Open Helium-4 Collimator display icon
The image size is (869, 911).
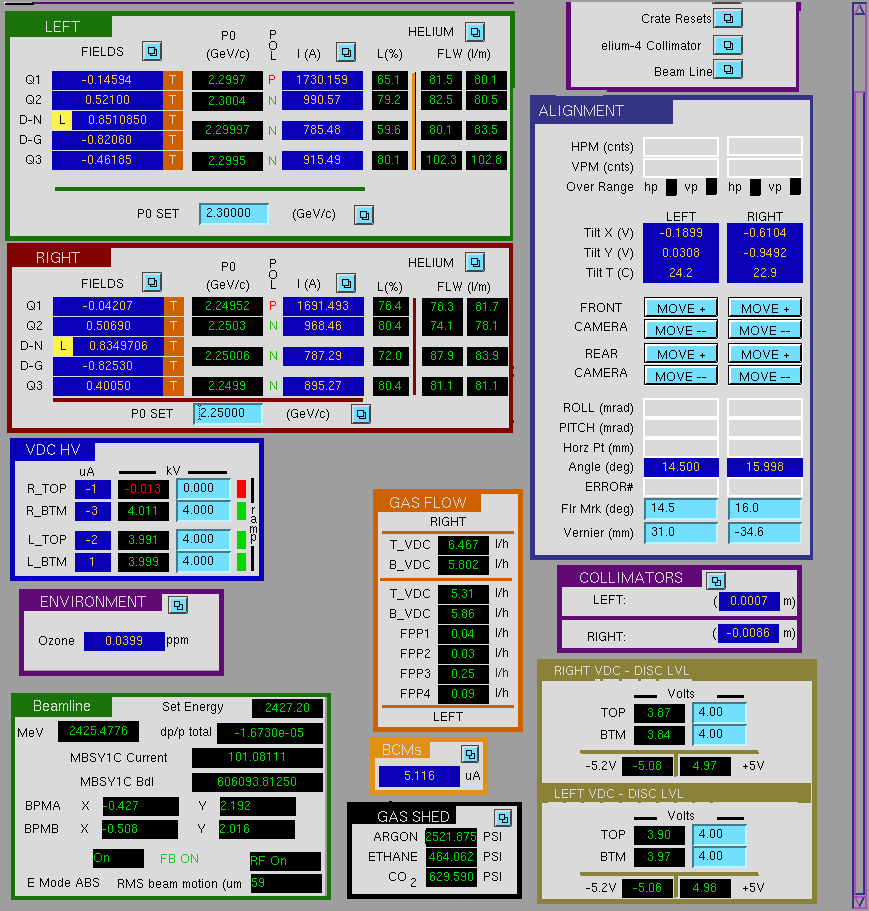click(728, 45)
